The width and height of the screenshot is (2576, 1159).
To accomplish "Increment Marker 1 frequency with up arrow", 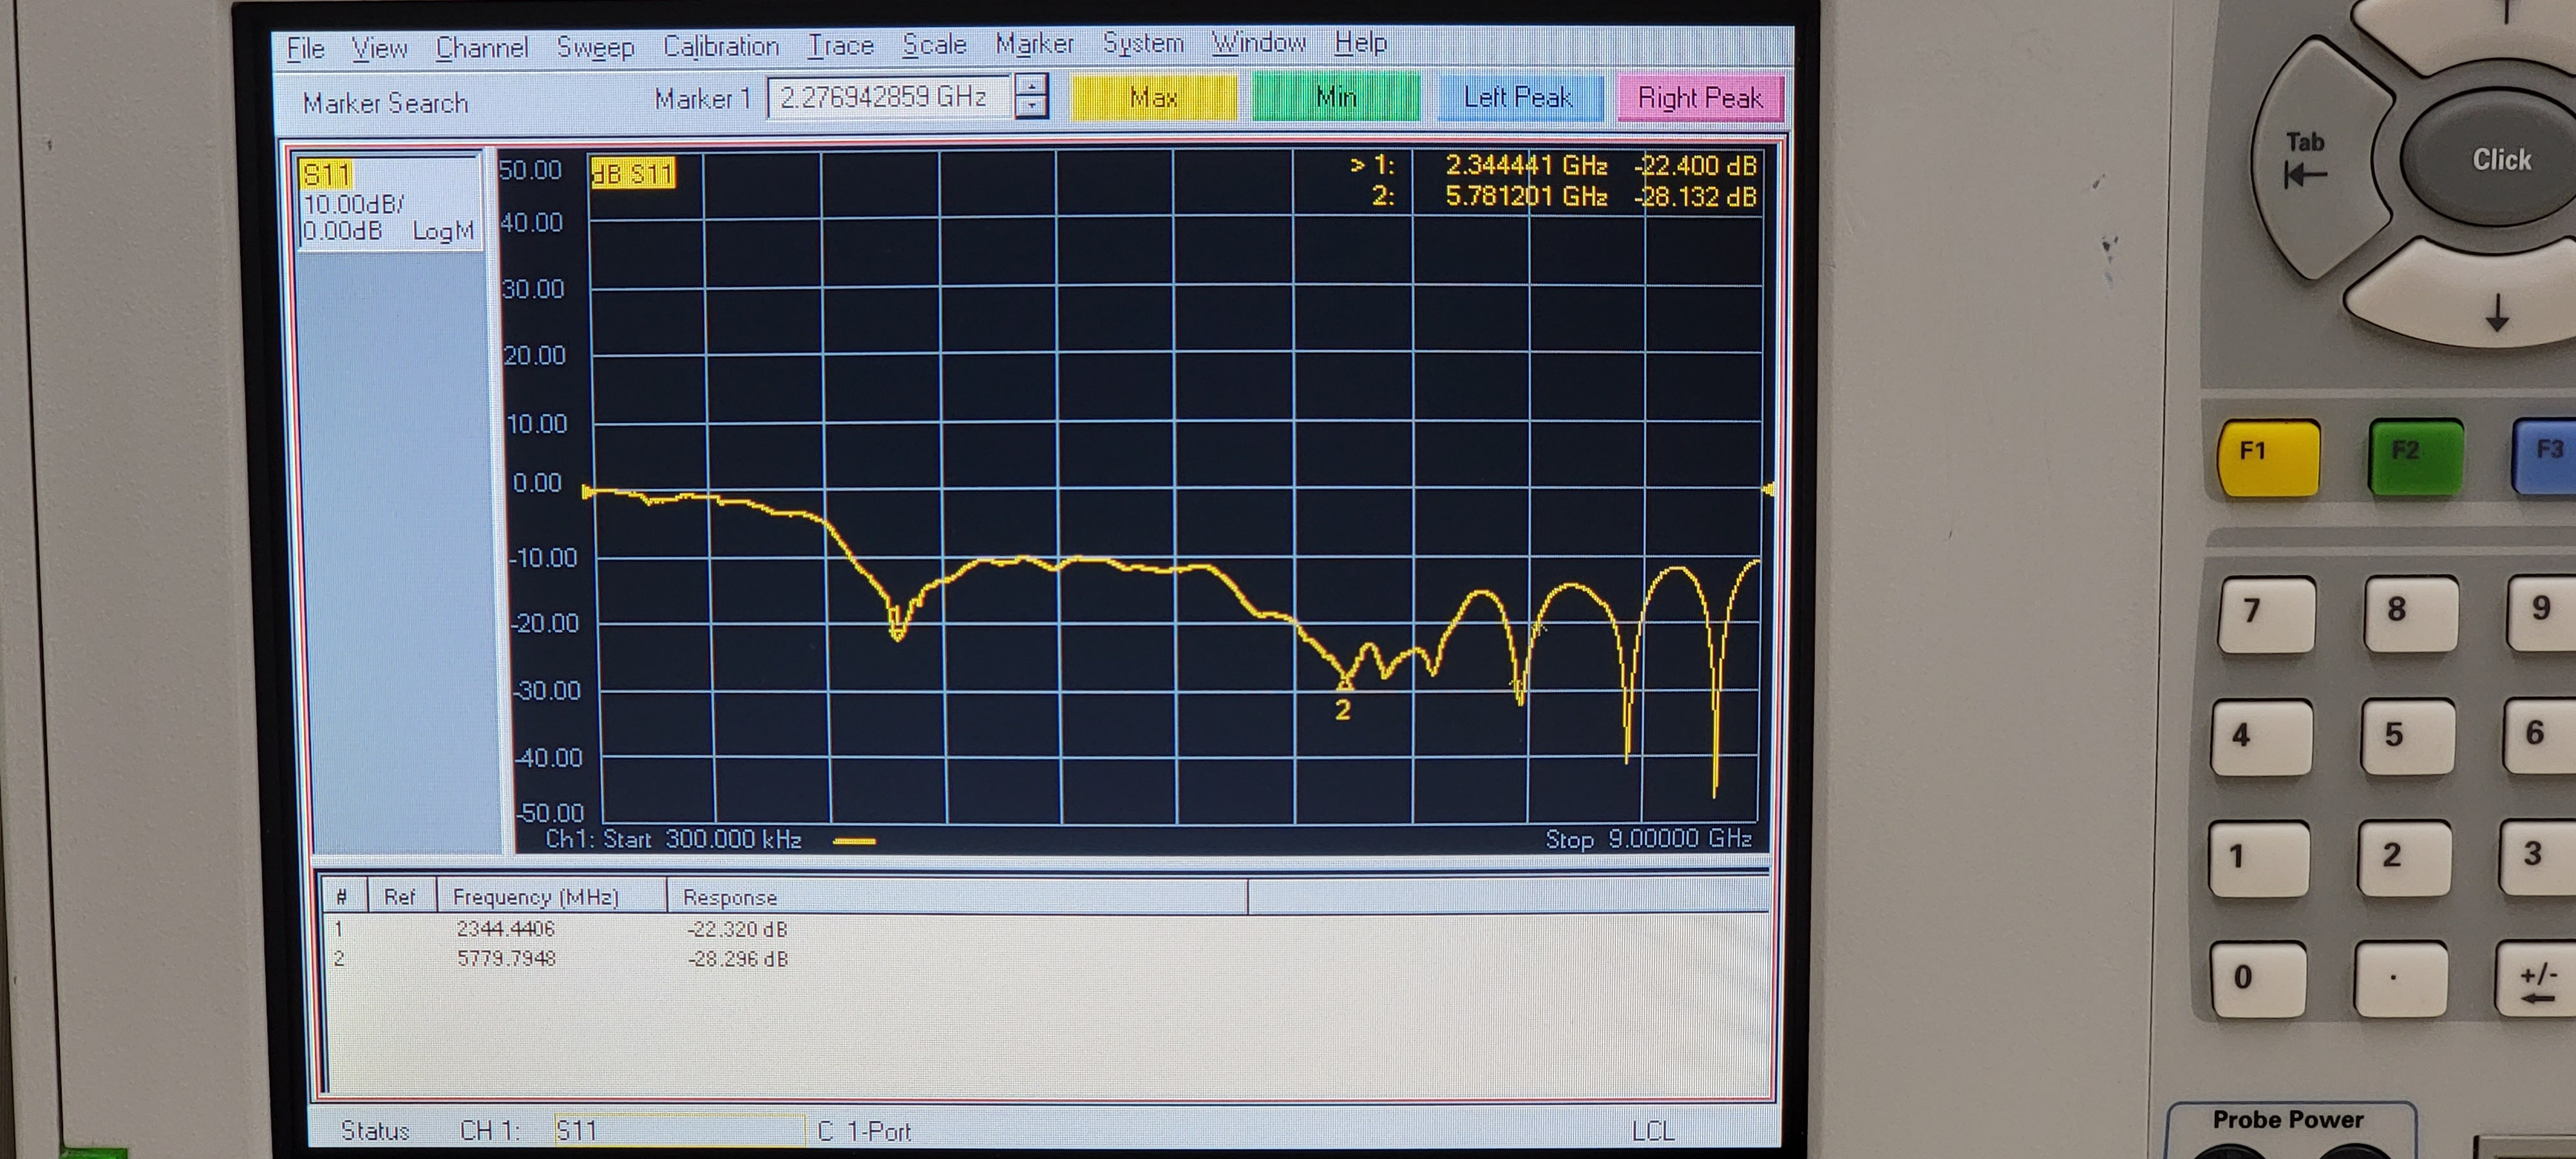I will coord(1031,86).
